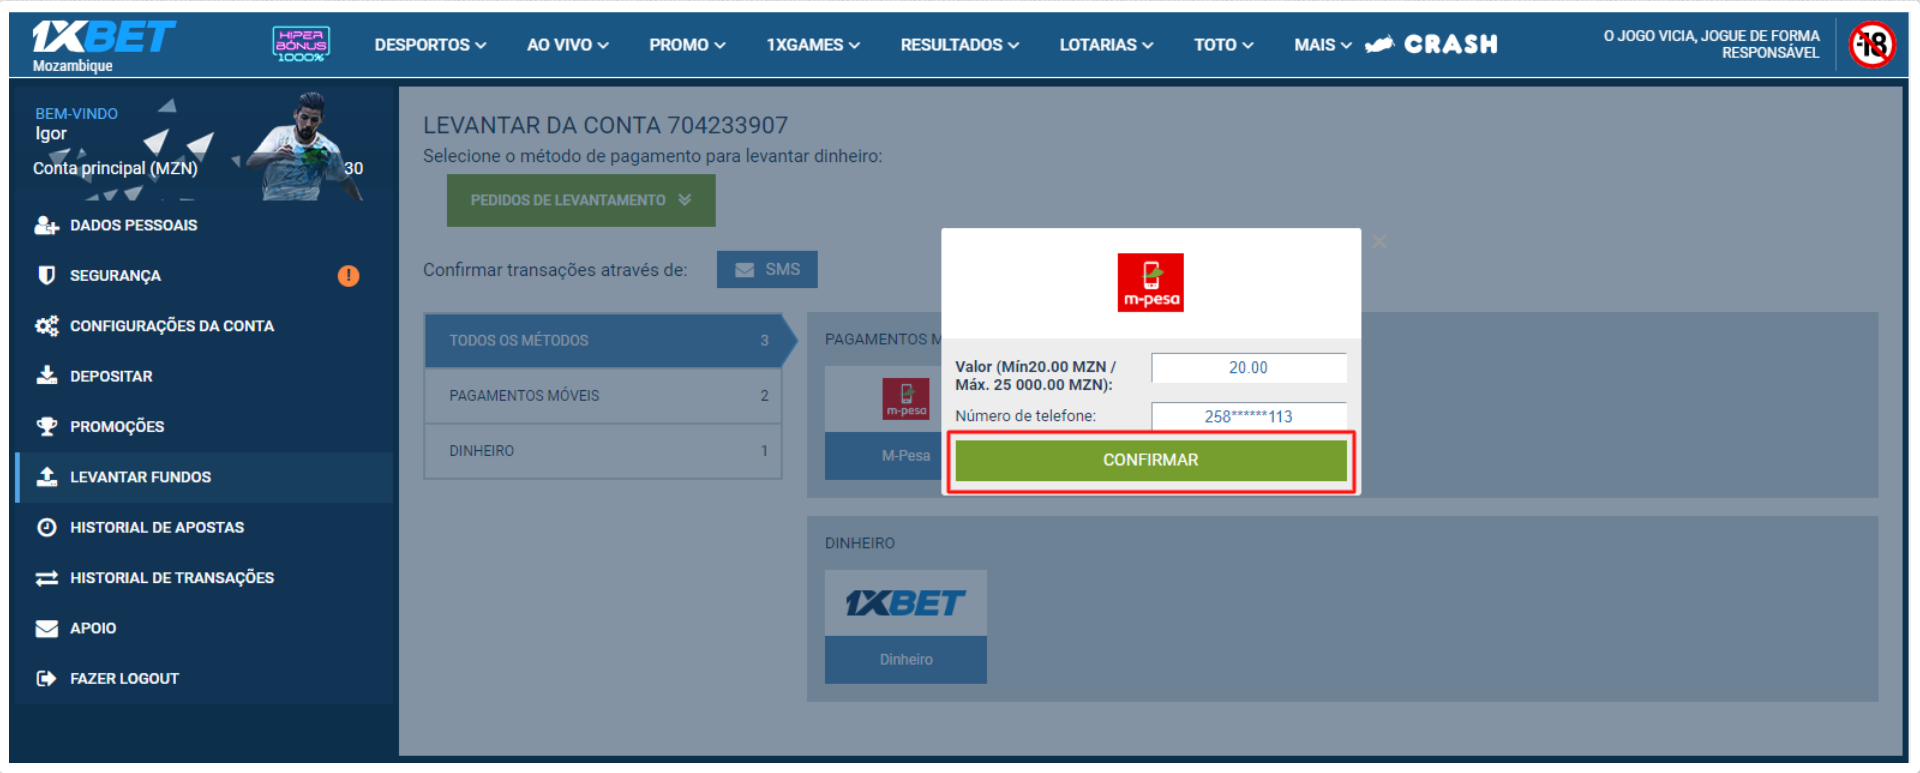Screen dimensions: 1920x773
Task: Go to Depositar page
Action: (204, 376)
